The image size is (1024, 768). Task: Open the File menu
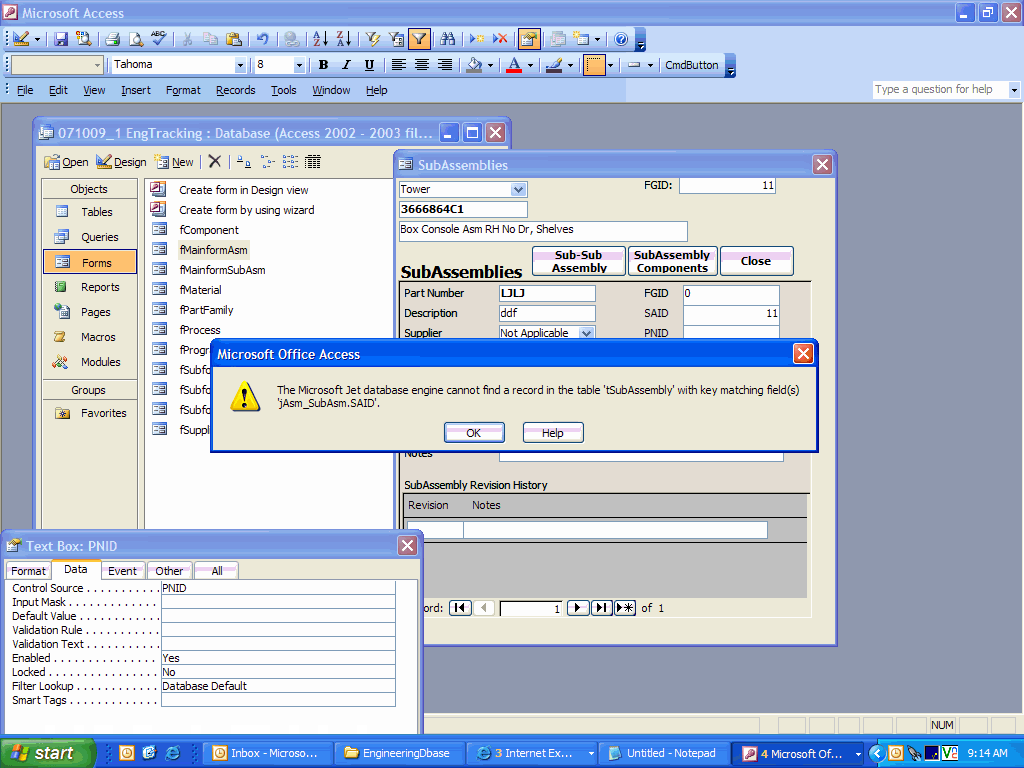tap(25, 90)
